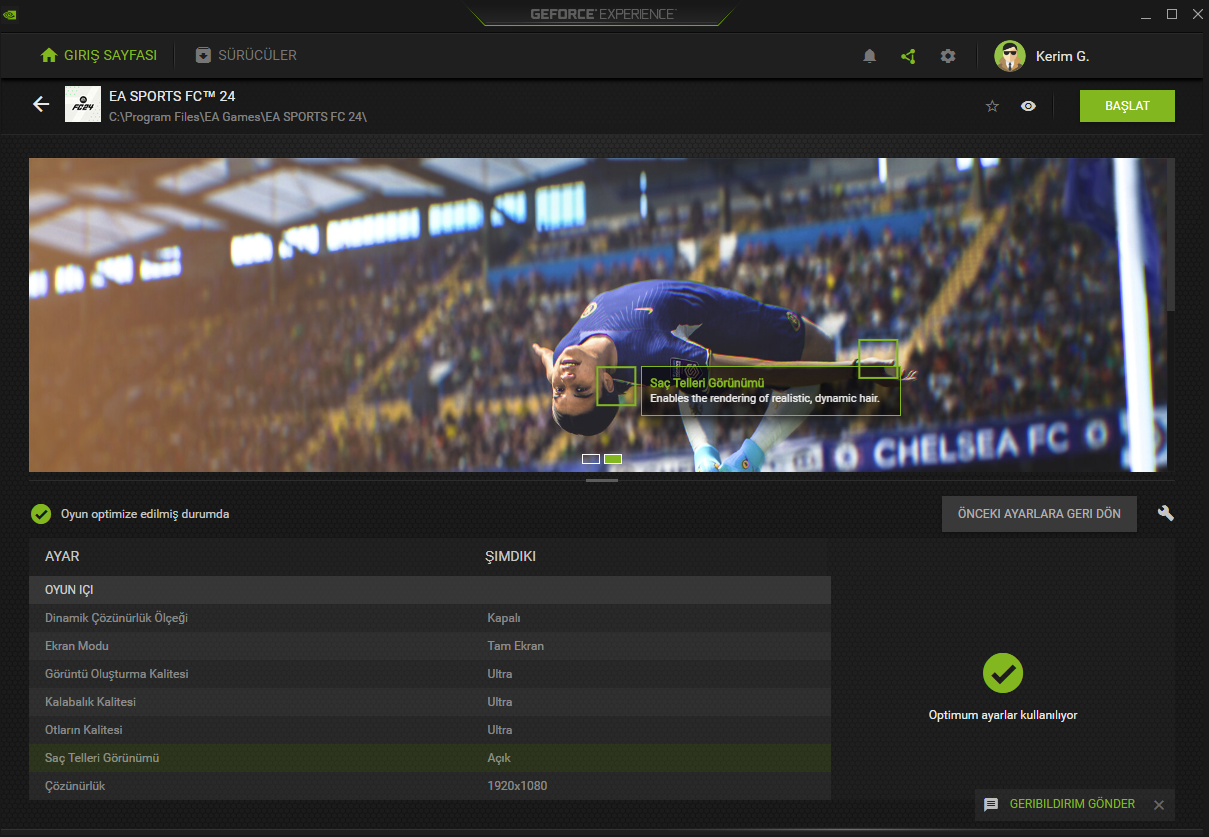Click the large optimum settings checkmark
This screenshot has height=837, width=1209.
(x=1003, y=673)
